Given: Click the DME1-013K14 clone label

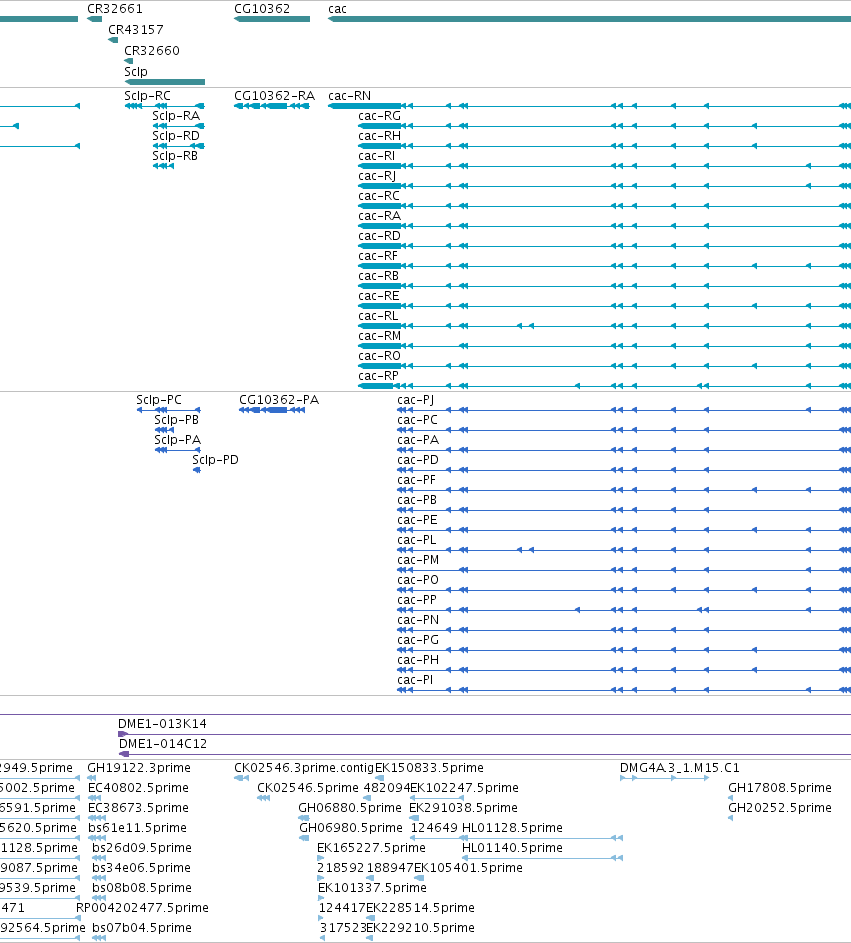Looking at the screenshot, I should [x=162, y=723].
